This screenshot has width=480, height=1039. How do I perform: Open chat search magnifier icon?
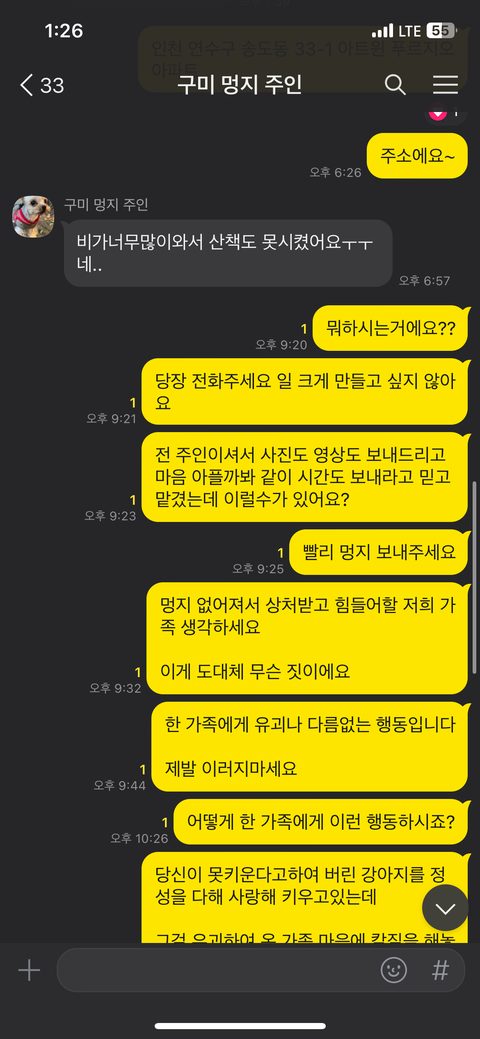point(395,85)
